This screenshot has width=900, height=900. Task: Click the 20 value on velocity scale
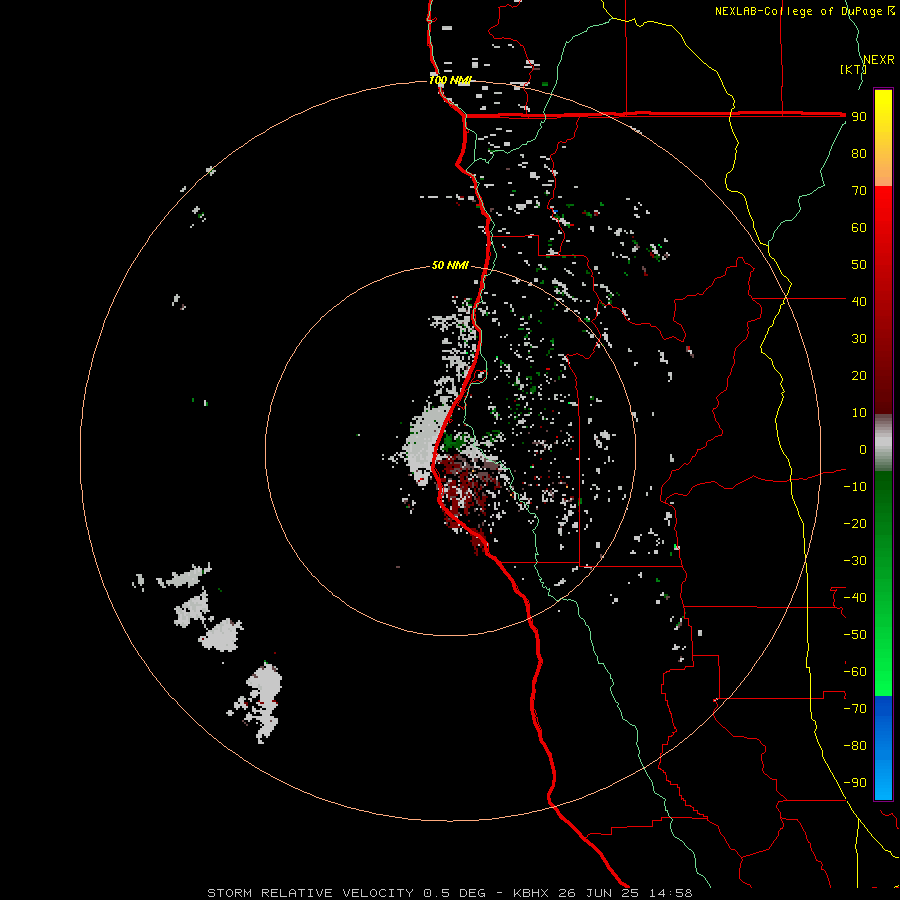859,375
